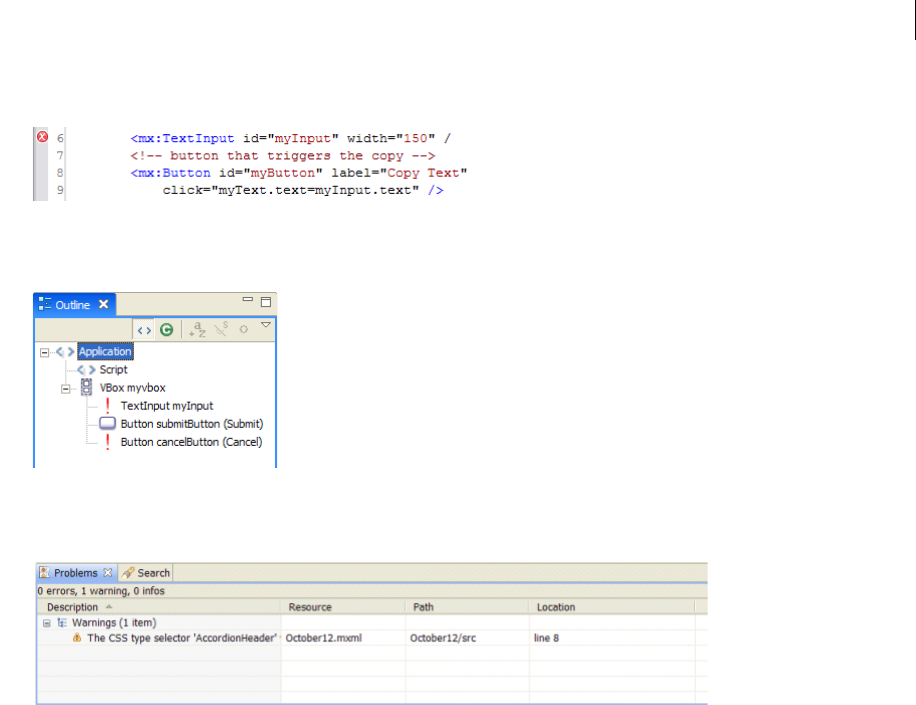Viewport: 916px width, 705px height.
Task: Click the mx:Button tag in code
Action: tap(171, 173)
